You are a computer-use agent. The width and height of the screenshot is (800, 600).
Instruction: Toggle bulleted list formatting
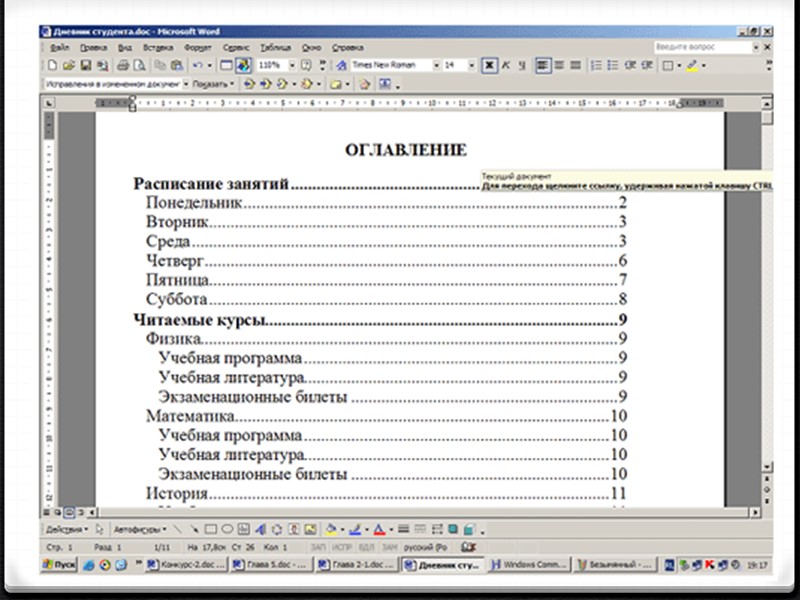pyautogui.click(x=613, y=65)
